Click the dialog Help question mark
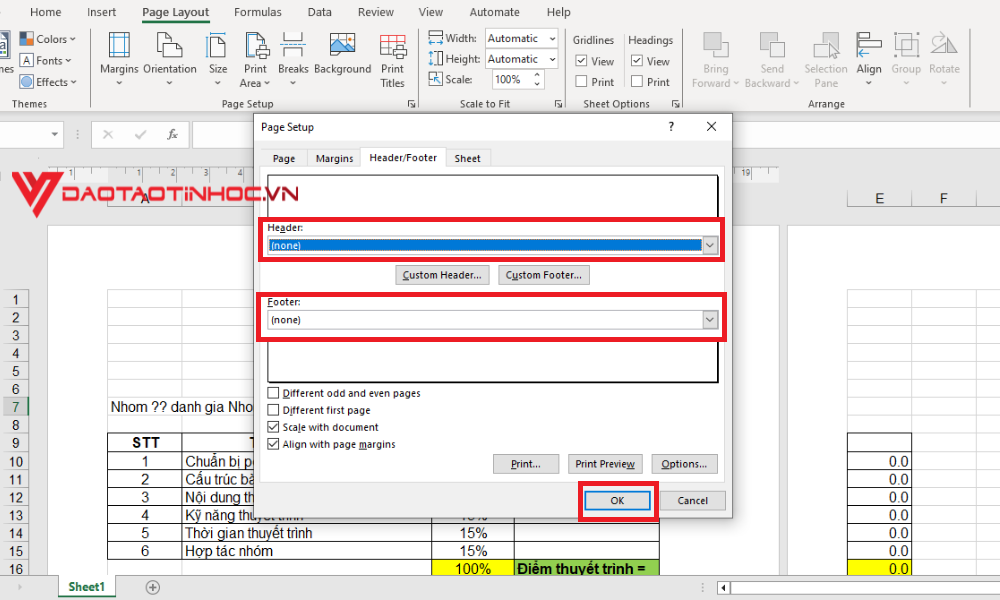The height and width of the screenshot is (600, 1000). tap(671, 126)
